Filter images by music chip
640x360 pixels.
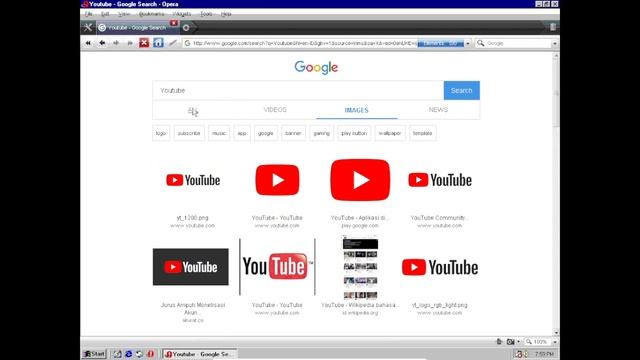coord(219,133)
